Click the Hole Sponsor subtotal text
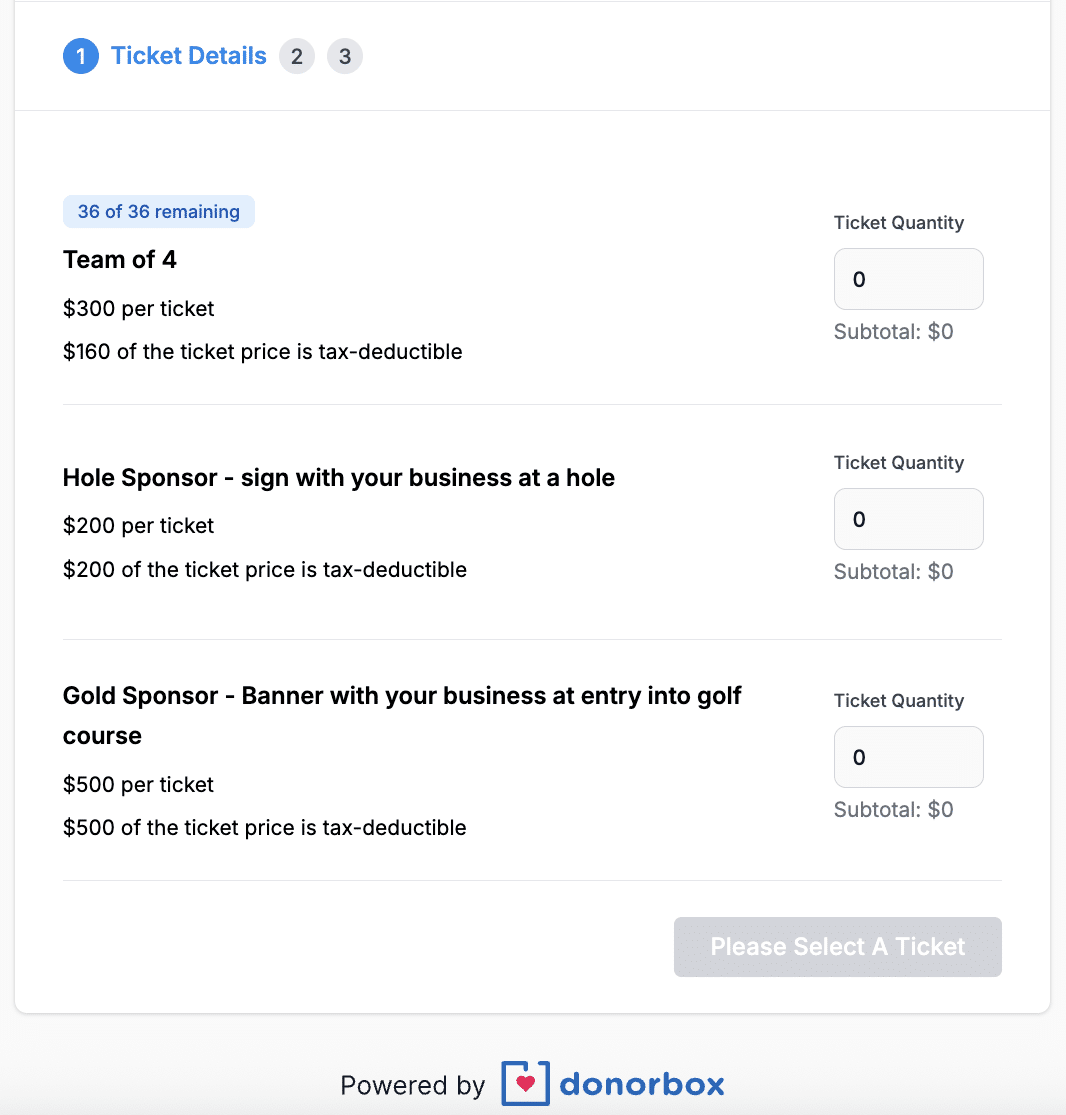1066x1115 pixels. 893,572
